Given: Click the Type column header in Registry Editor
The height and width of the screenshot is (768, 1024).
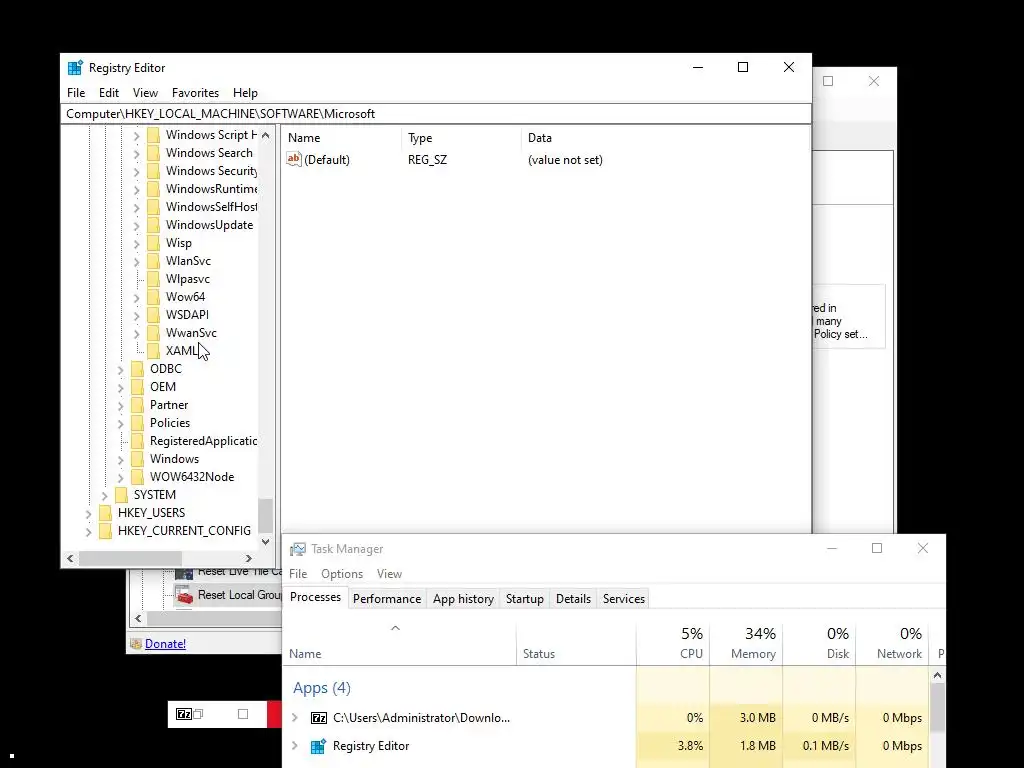Looking at the screenshot, I should click(x=420, y=138).
